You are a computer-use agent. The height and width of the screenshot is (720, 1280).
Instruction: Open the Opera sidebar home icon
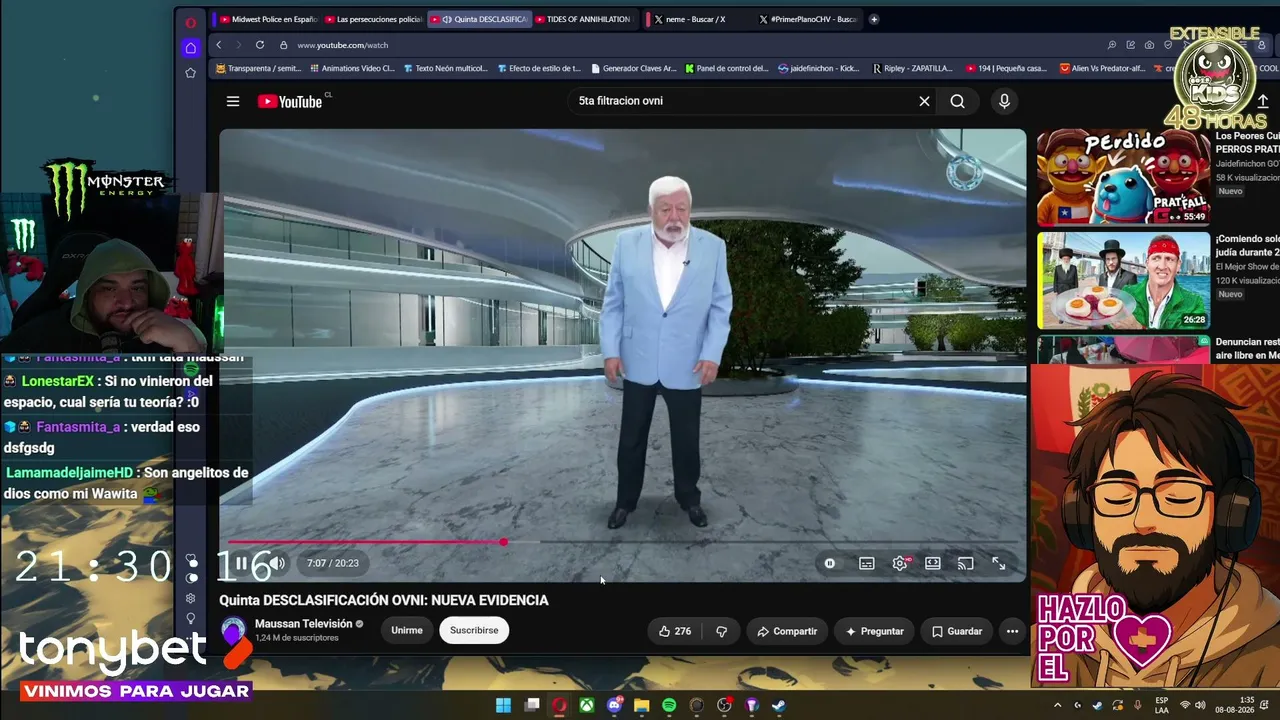[190, 48]
